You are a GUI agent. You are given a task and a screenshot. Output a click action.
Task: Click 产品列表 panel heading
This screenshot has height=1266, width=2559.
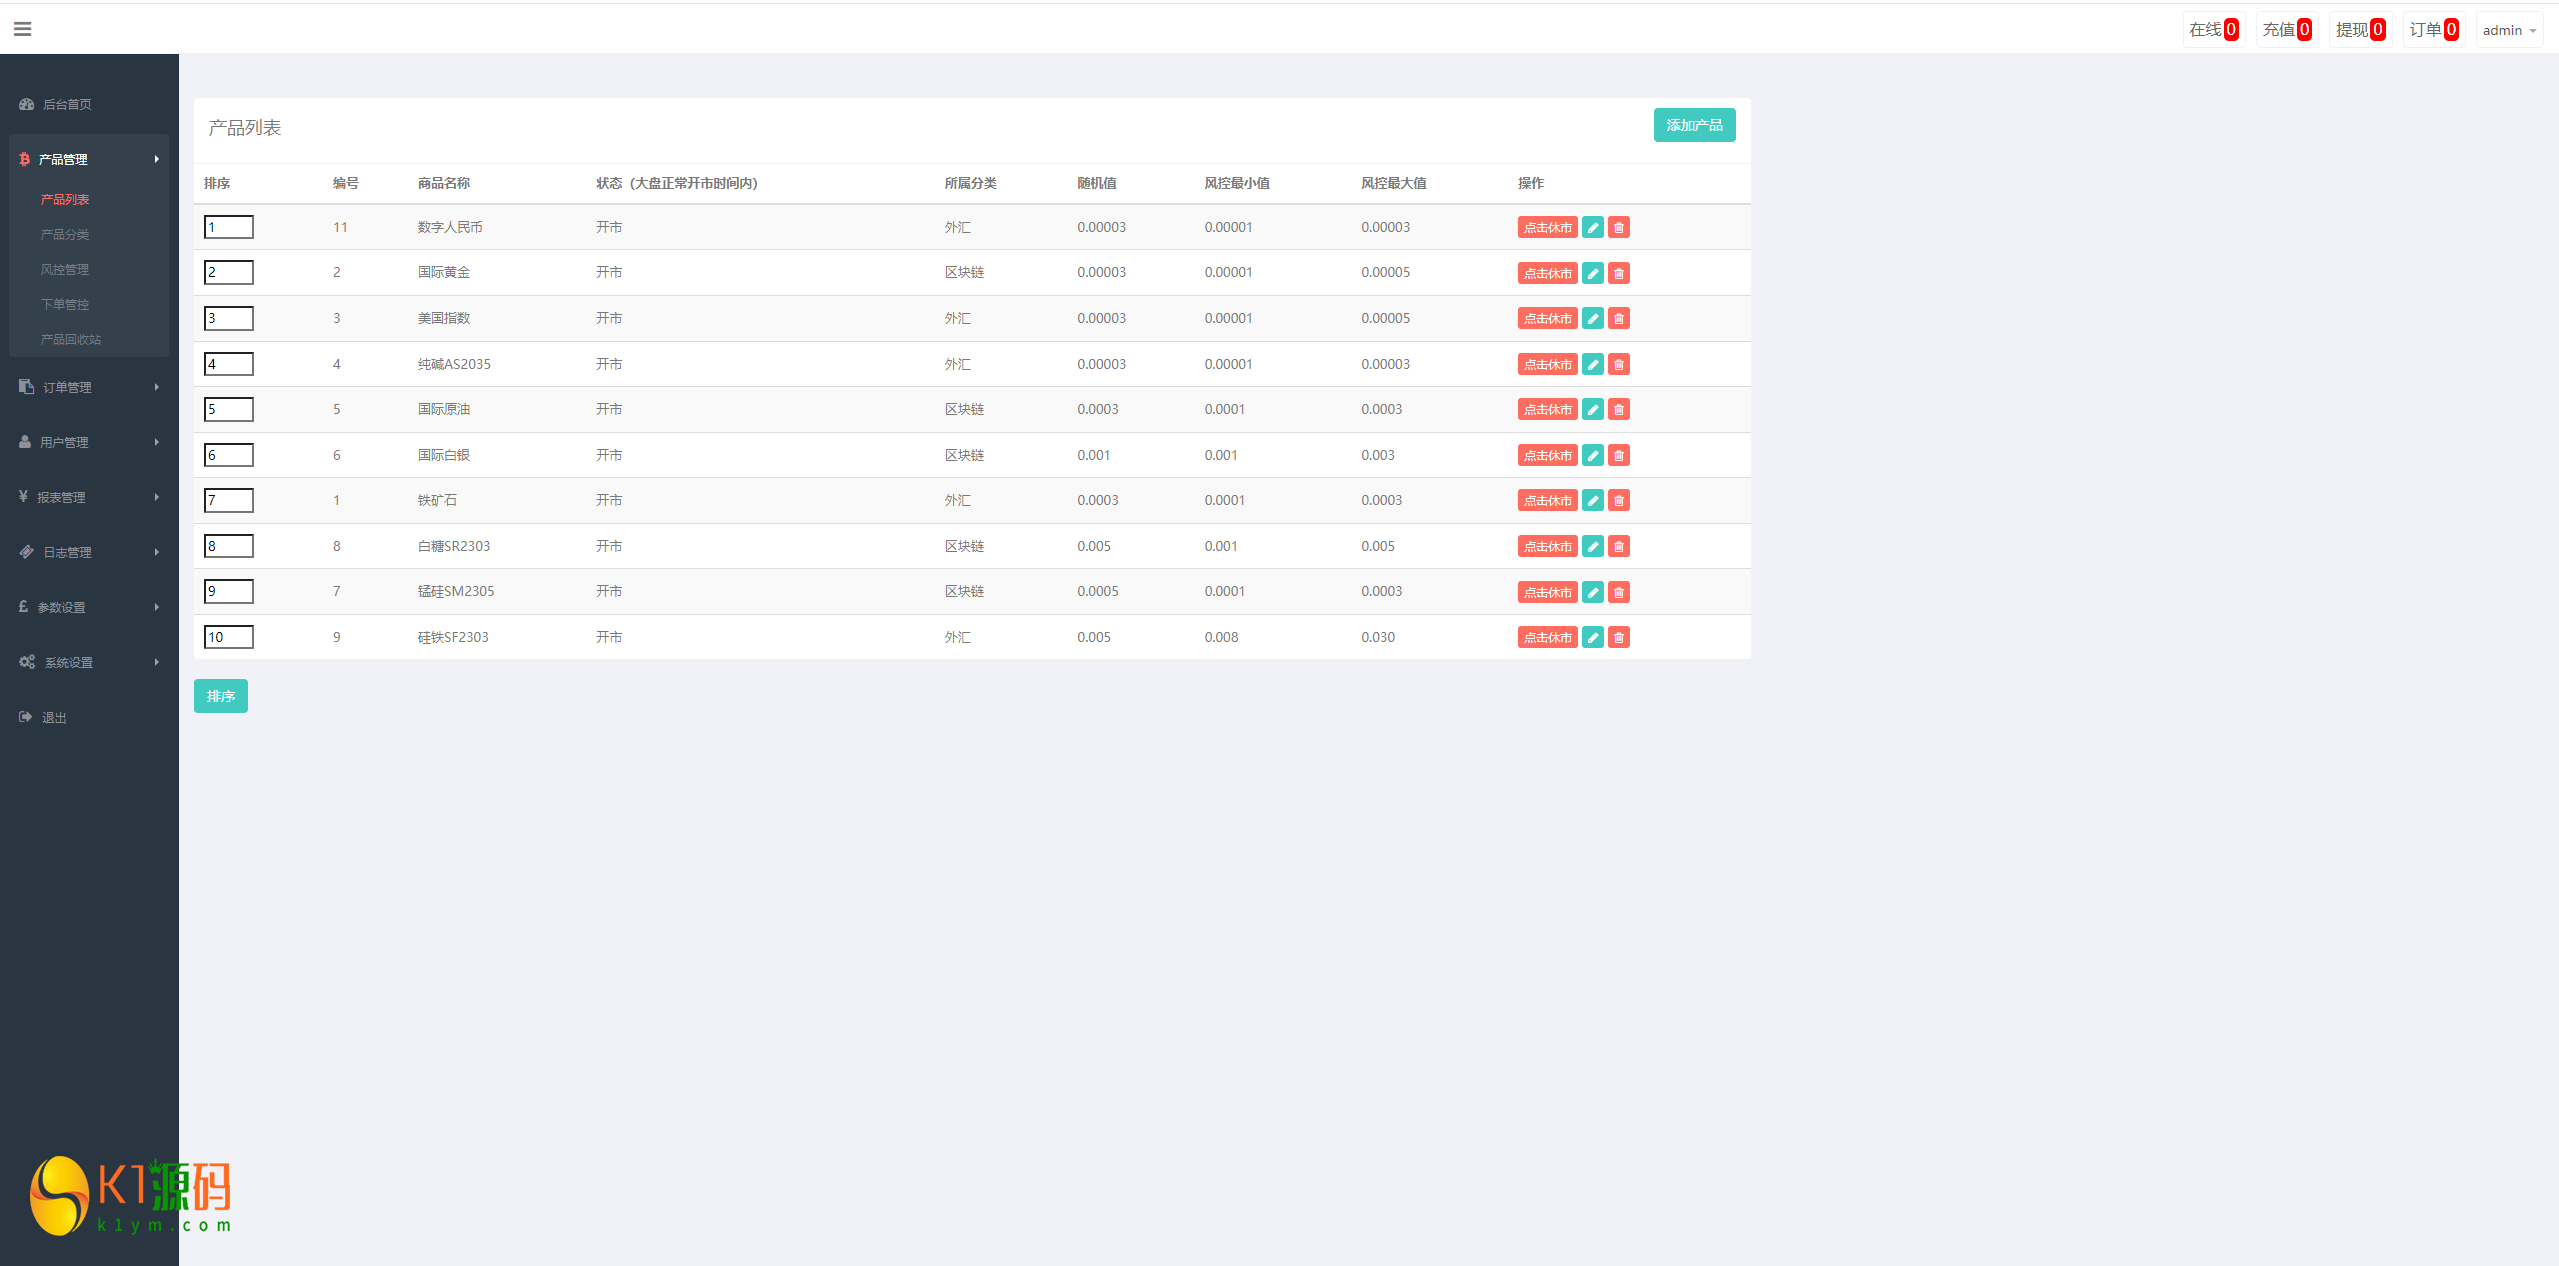pyautogui.click(x=245, y=128)
